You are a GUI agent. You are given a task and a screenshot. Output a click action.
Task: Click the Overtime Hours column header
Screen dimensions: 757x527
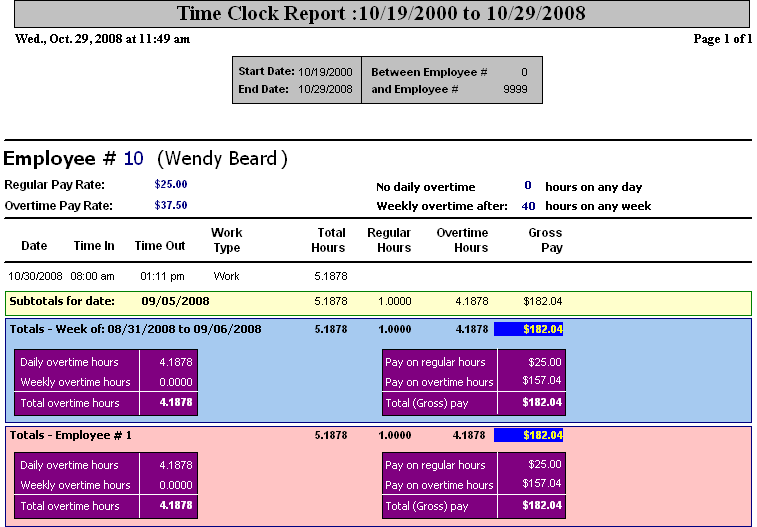[463, 240]
